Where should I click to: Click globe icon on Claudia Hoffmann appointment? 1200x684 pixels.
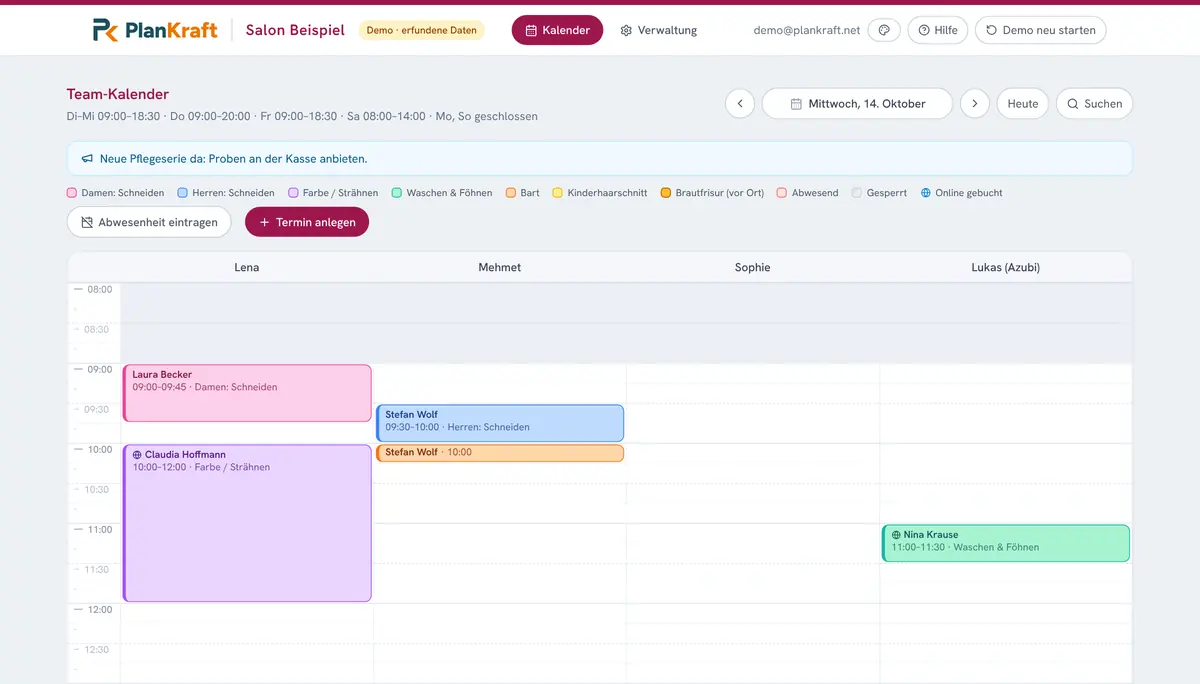point(137,455)
